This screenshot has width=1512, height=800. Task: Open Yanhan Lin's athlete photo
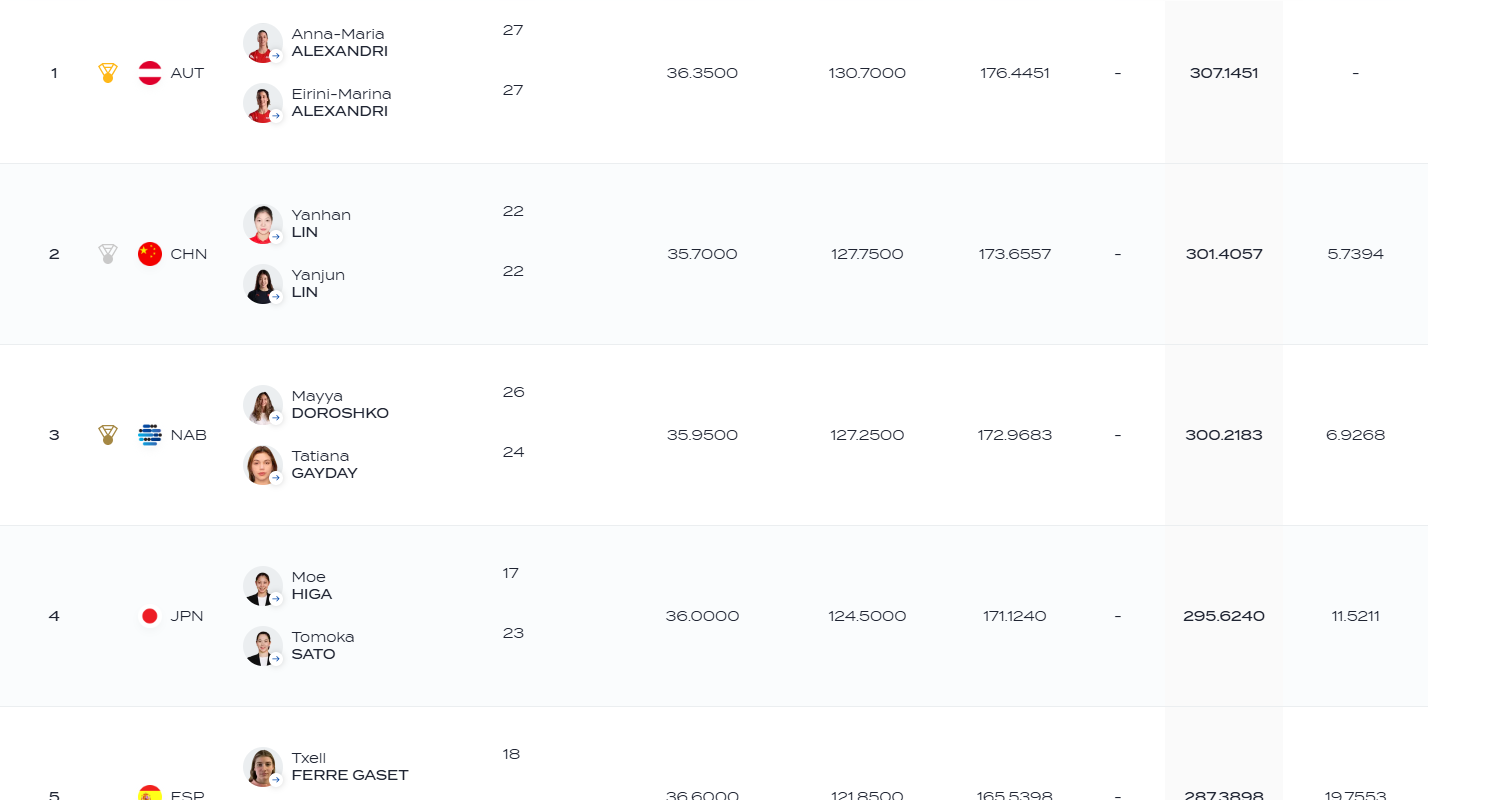[x=263, y=224]
